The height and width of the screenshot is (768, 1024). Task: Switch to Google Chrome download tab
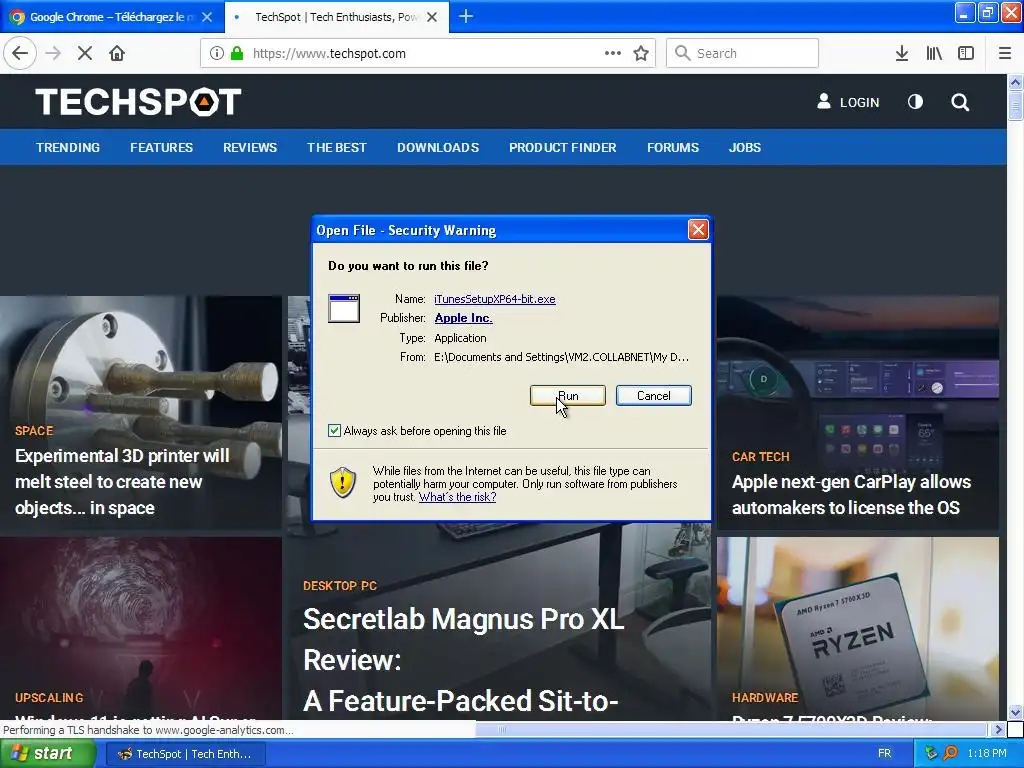pyautogui.click(x=111, y=17)
